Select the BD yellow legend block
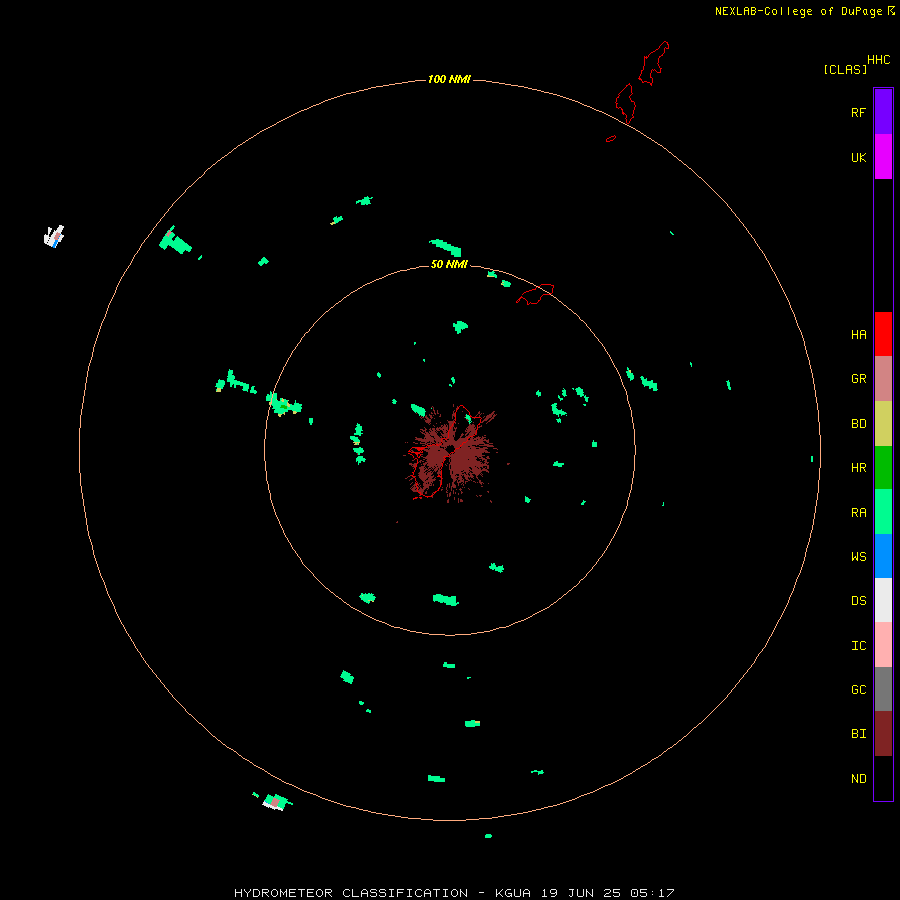900x900 pixels. (883, 424)
